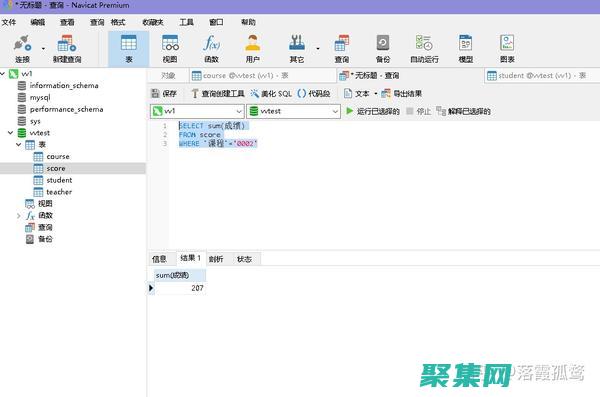This screenshot has height=397, width=600.
Task: Click the sum(成绩) result column header
Action: 180,275
